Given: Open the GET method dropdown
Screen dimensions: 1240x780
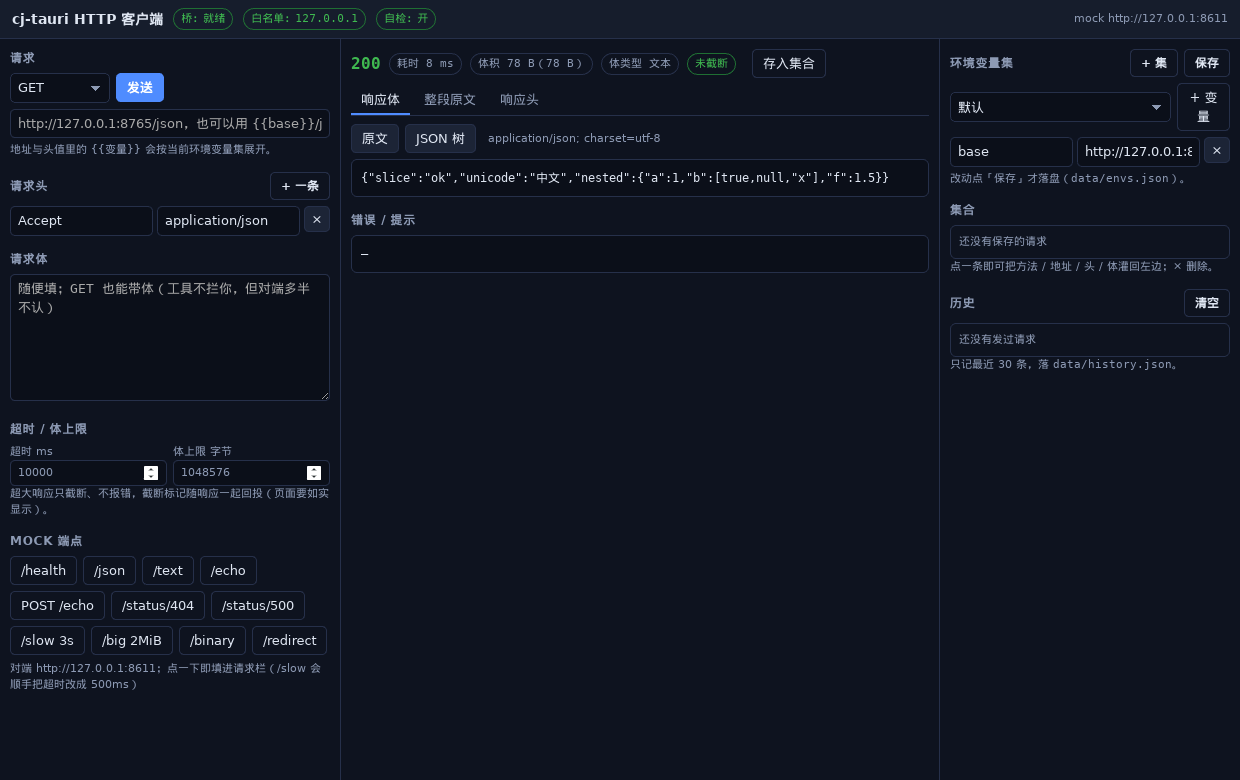Looking at the screenshot, I should pos(60,88).
